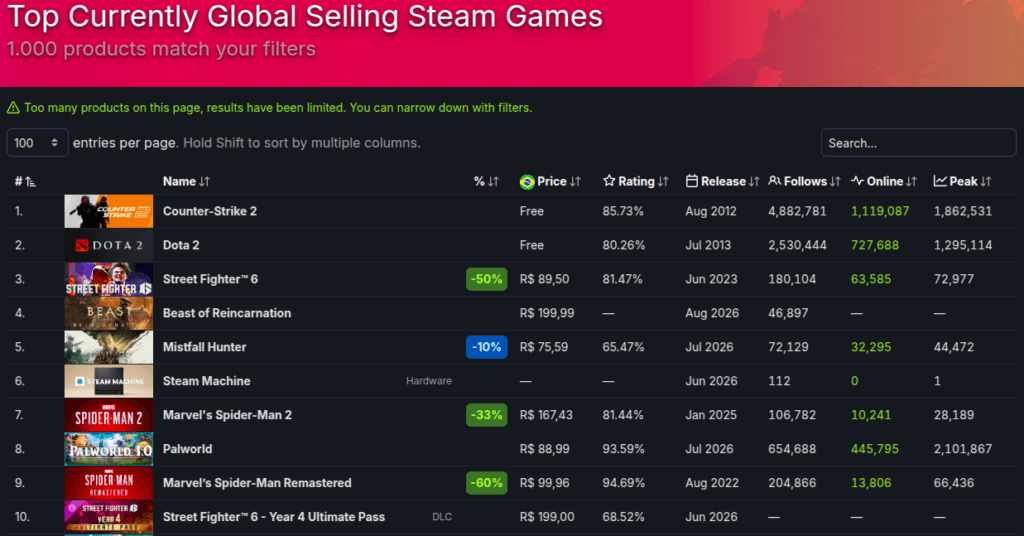Click Counter-Strike 2 online count 1,119,087

tap(880, 211)
